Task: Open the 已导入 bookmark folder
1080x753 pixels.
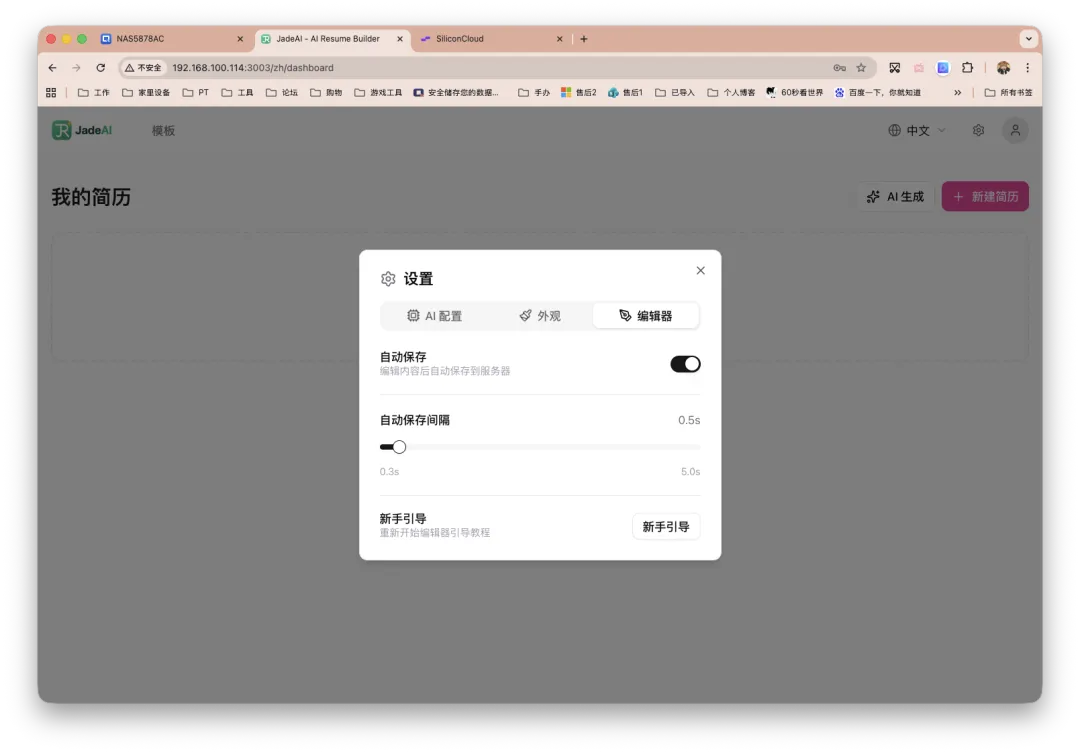Action: coord(675,92)
